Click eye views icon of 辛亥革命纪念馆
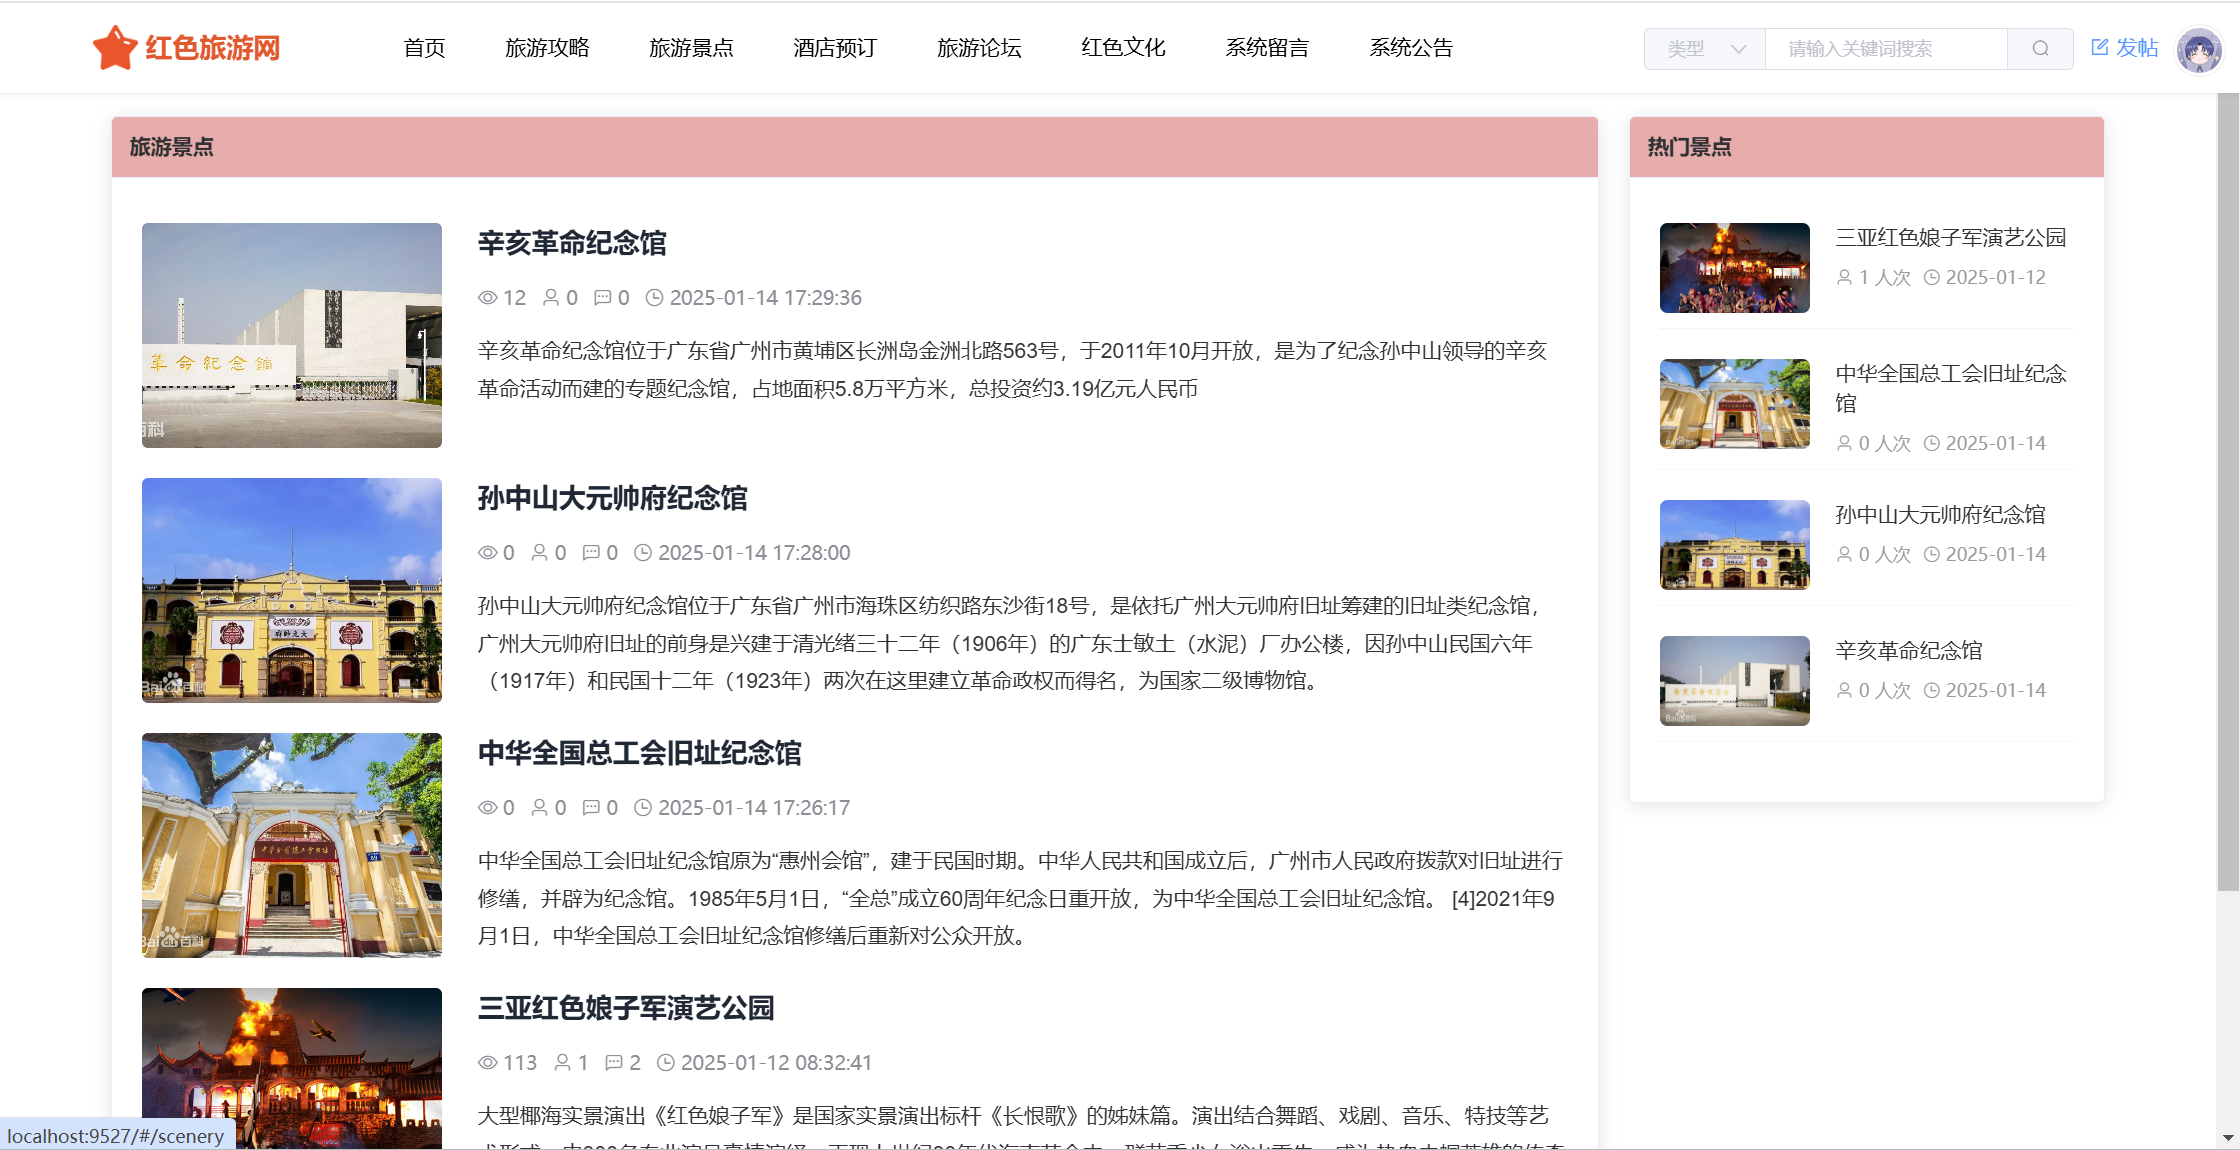 tap(488, 298)
